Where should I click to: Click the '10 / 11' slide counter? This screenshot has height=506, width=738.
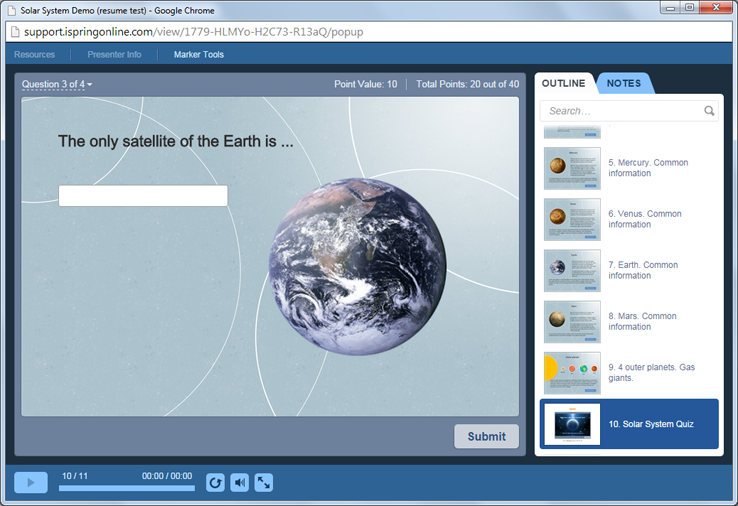click(x=75, y=476)
